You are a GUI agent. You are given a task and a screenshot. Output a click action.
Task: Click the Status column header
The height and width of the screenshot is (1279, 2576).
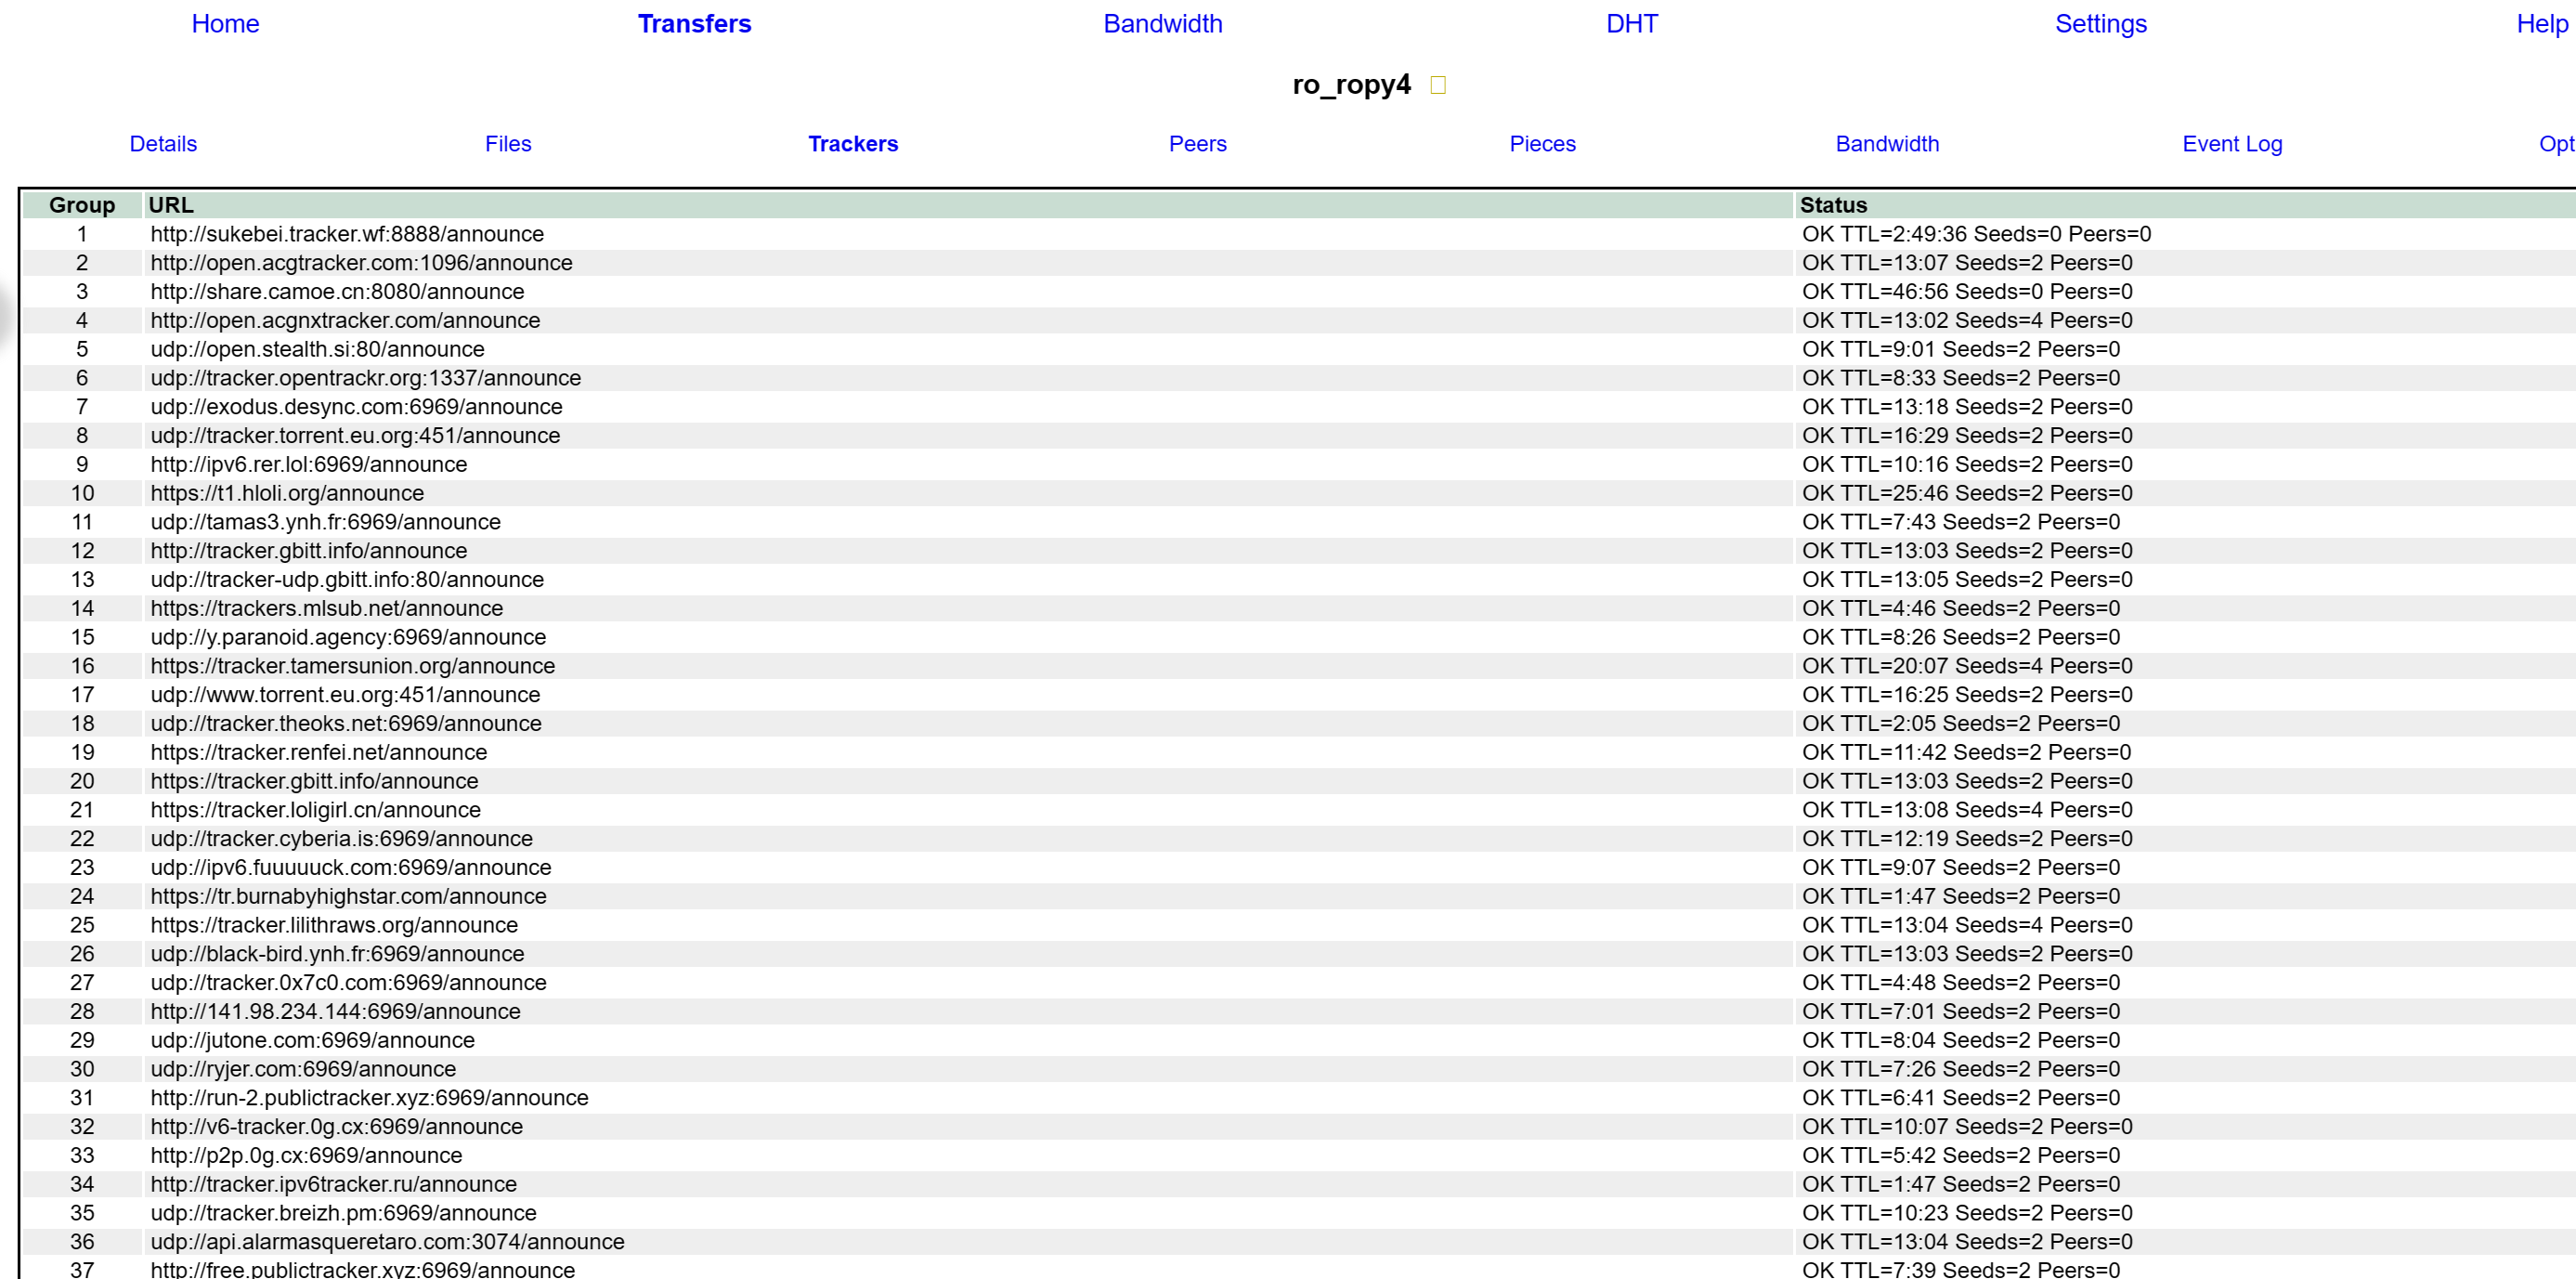click(x=1832, y=205)
